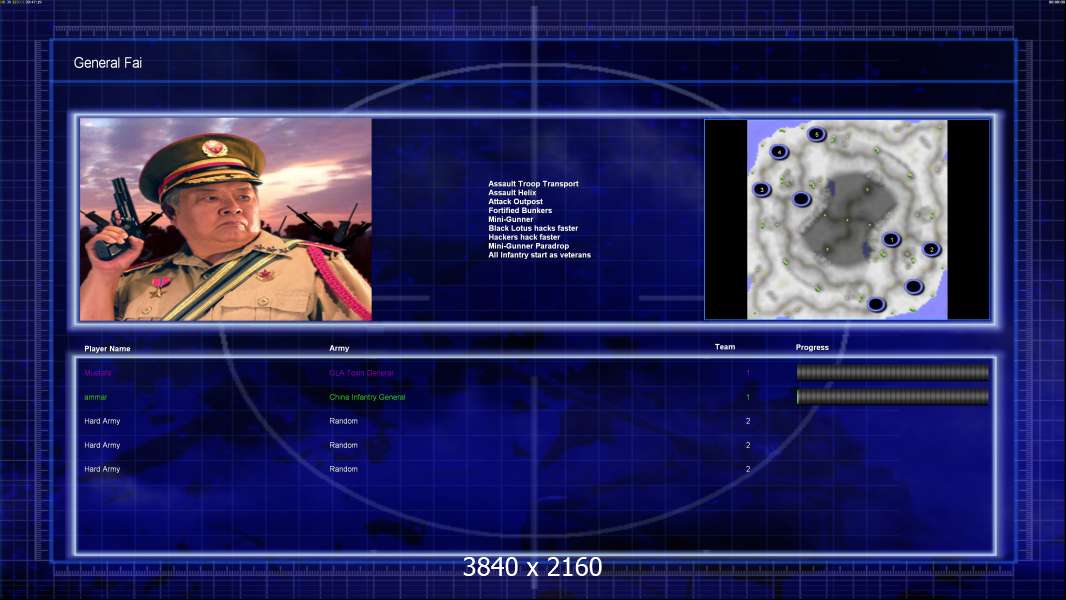The width and height of the screenshot is (1066, 600).
Task: Select the Progress column header
Action: click(x=812, y=347)
